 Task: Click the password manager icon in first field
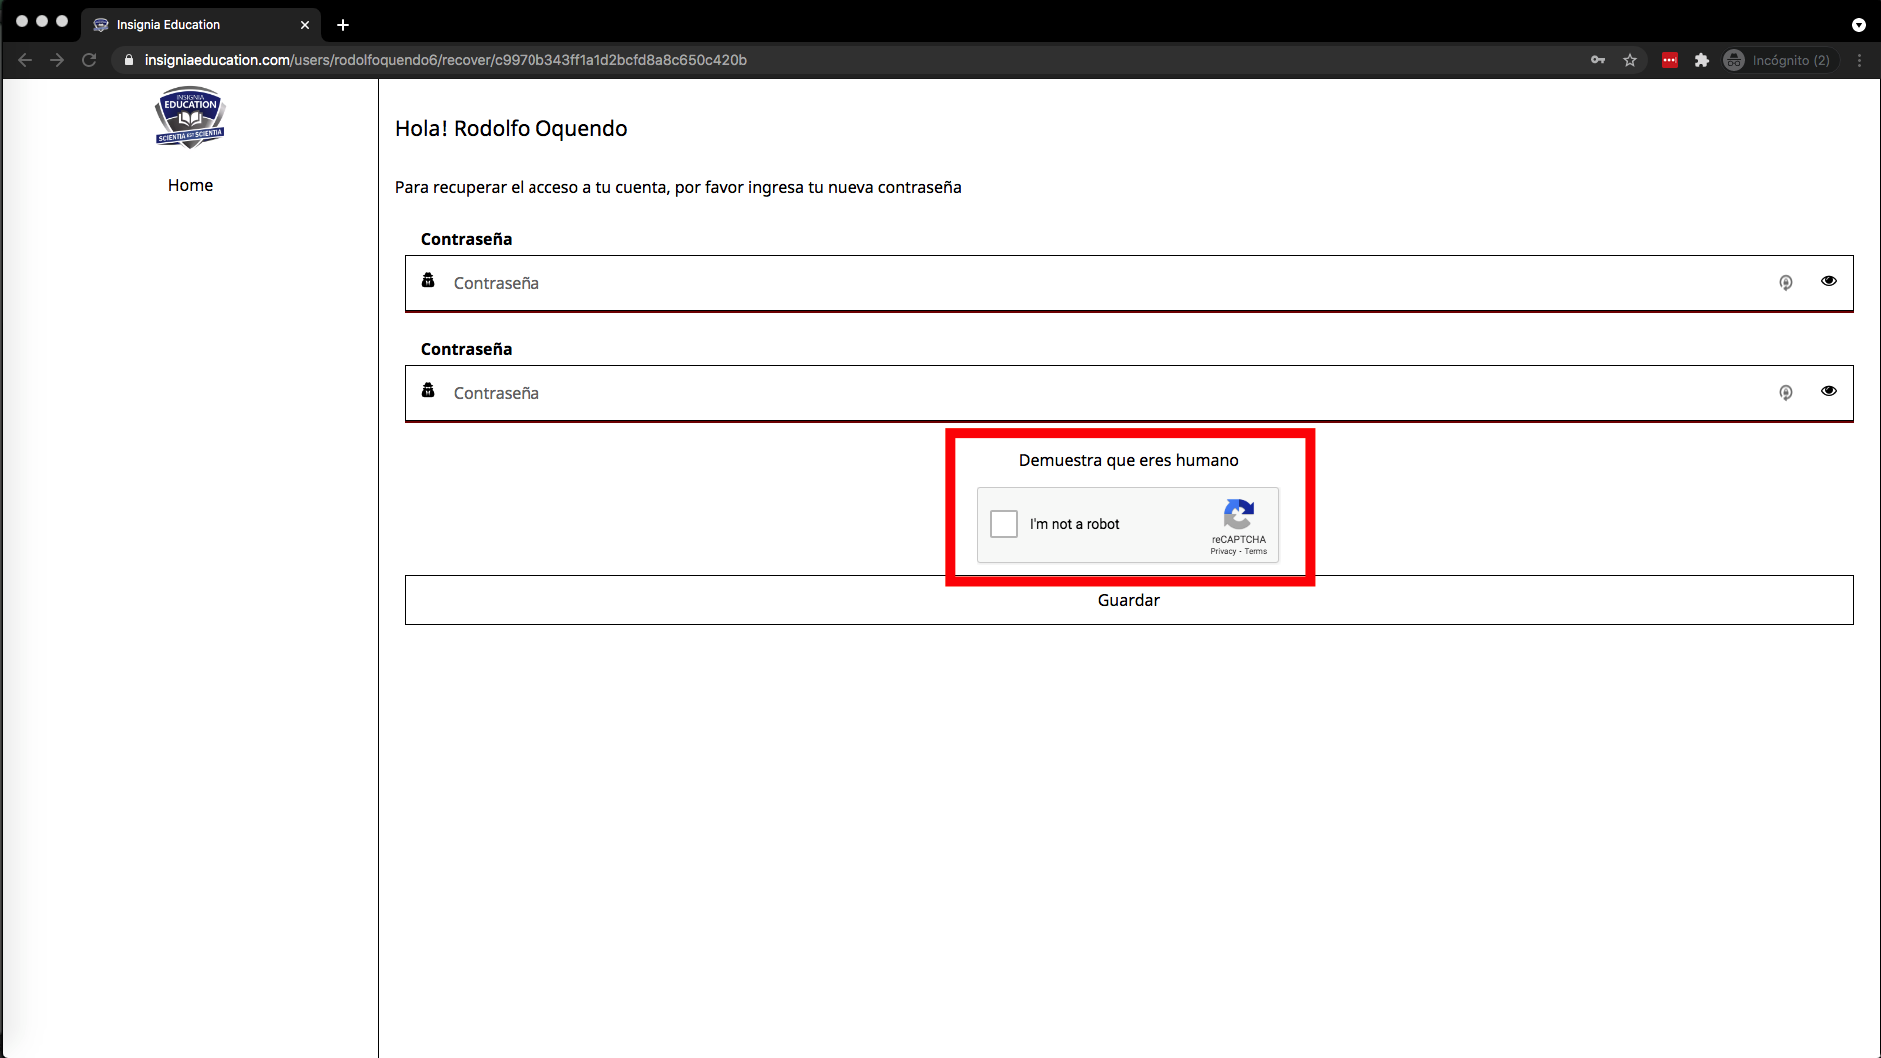tap(1785, 283)
